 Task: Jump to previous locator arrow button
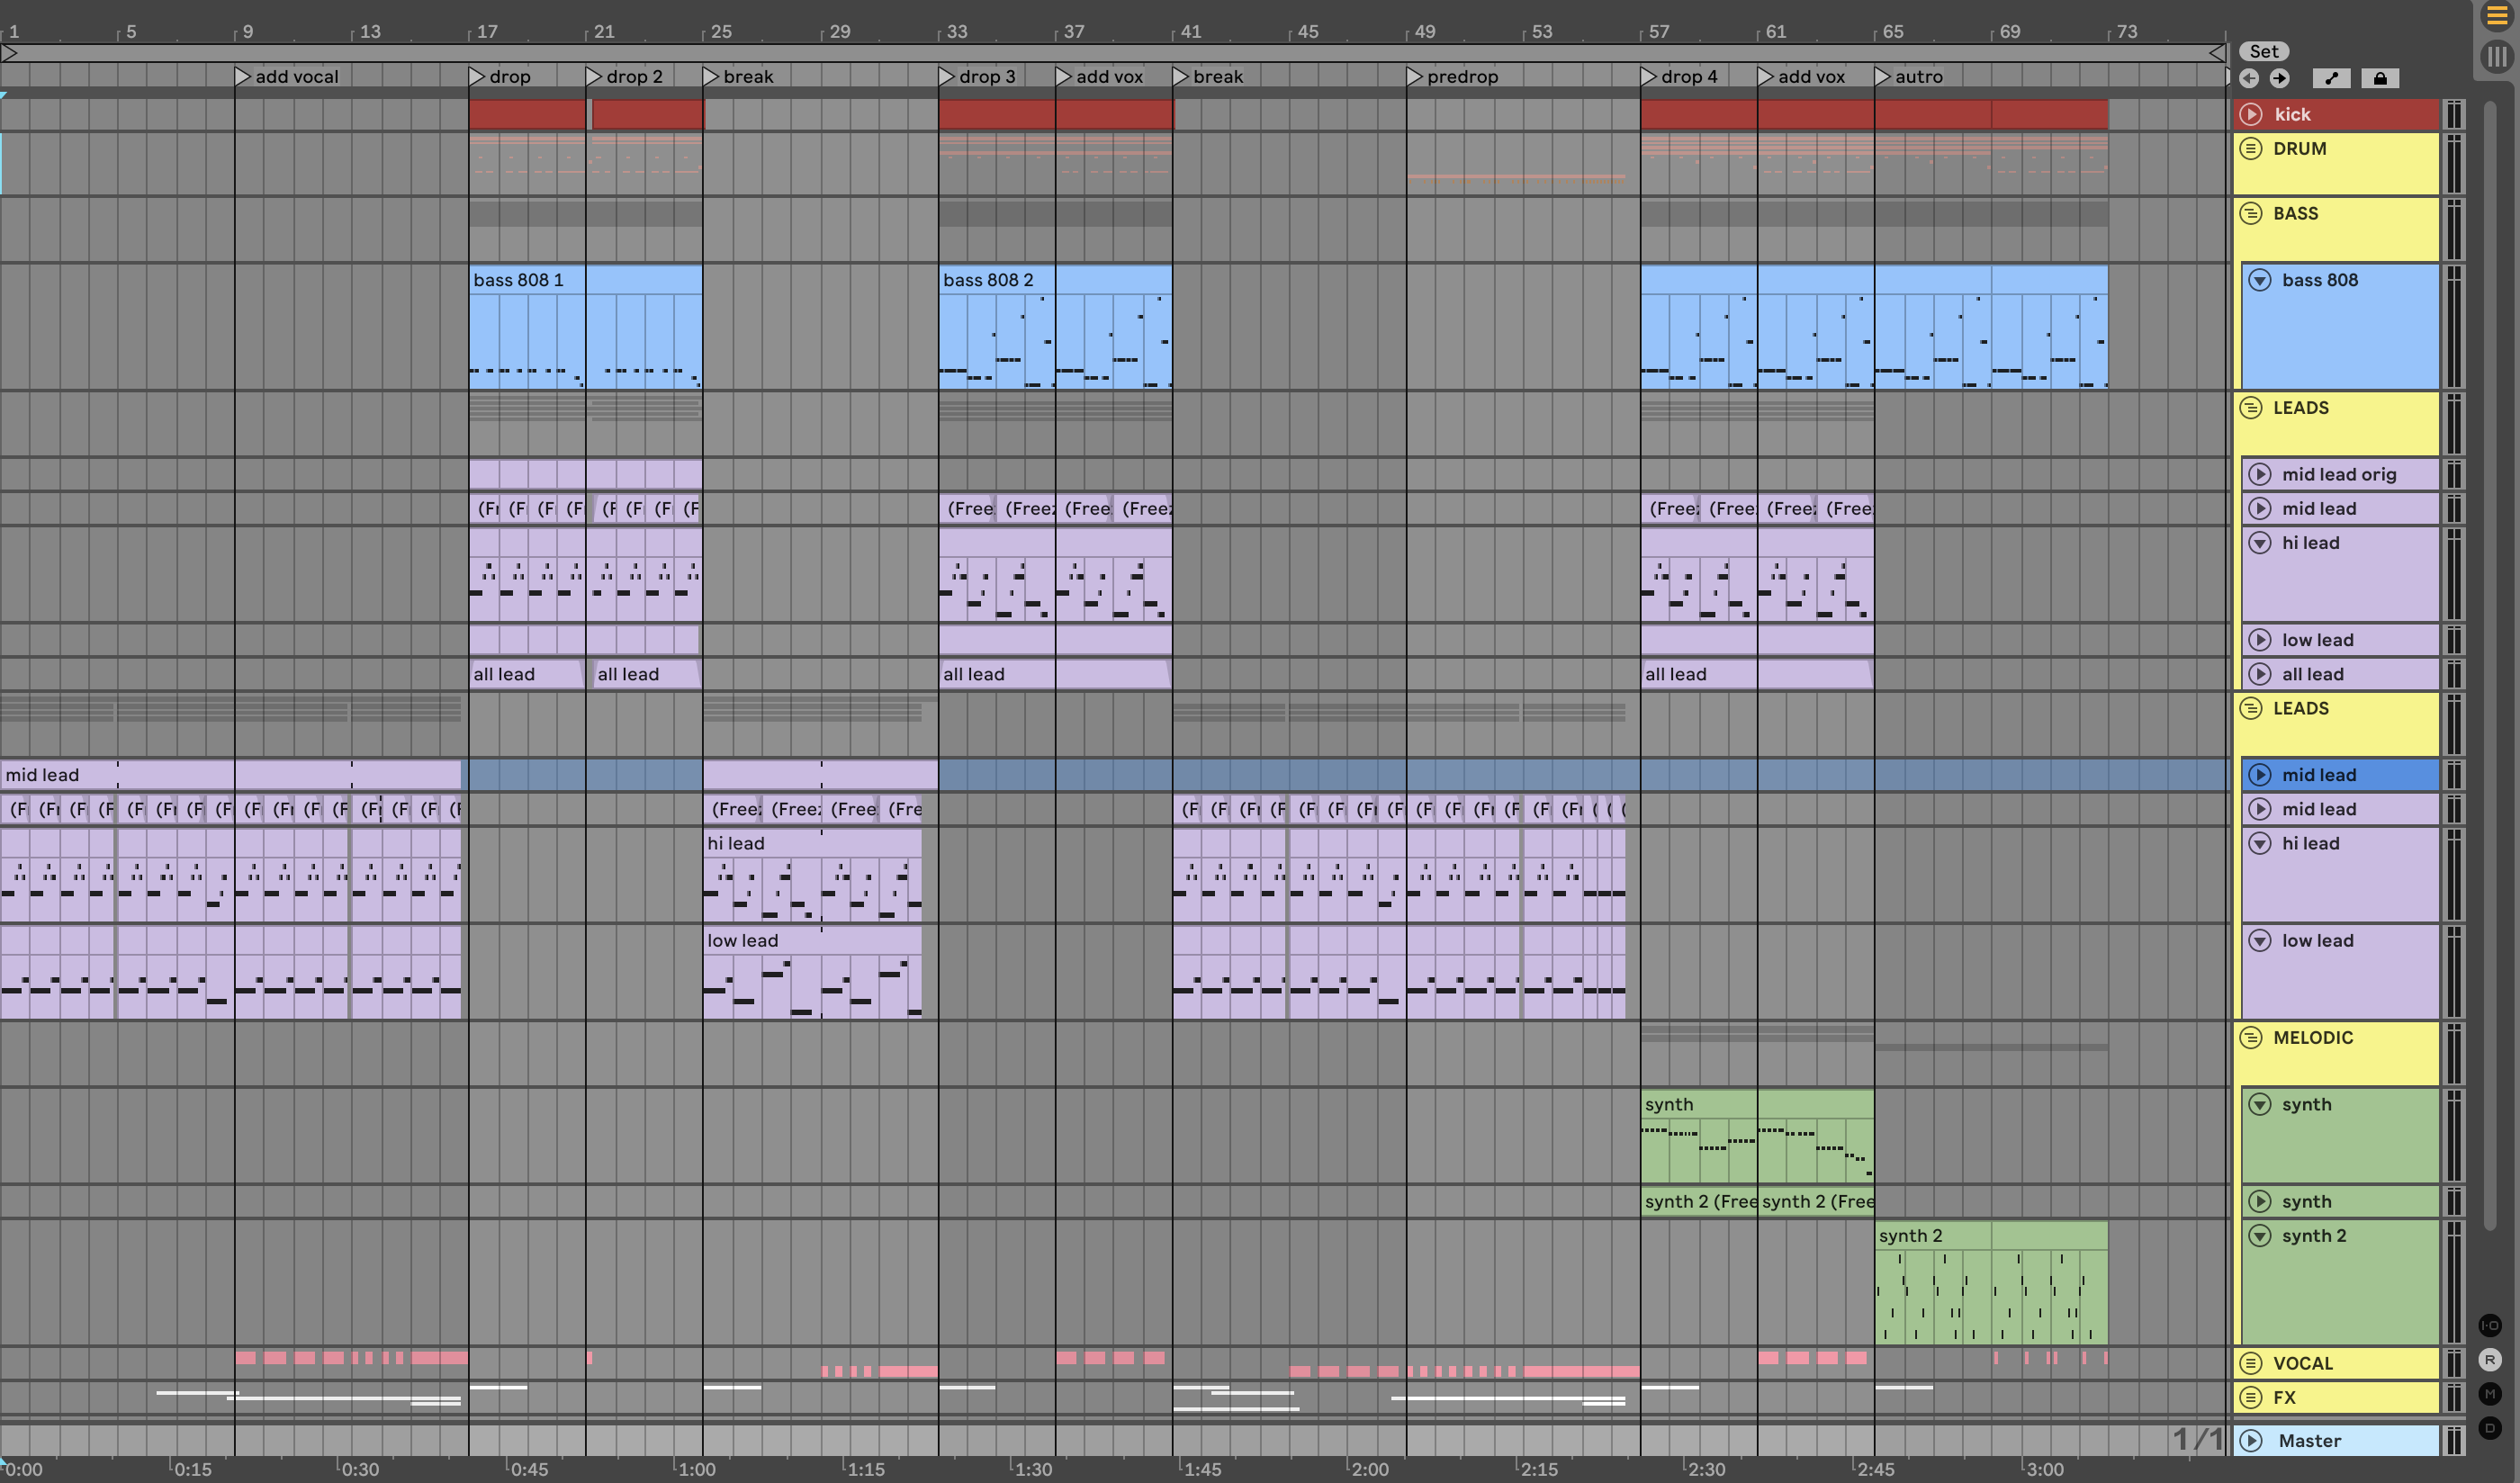tap(2249, 78)
